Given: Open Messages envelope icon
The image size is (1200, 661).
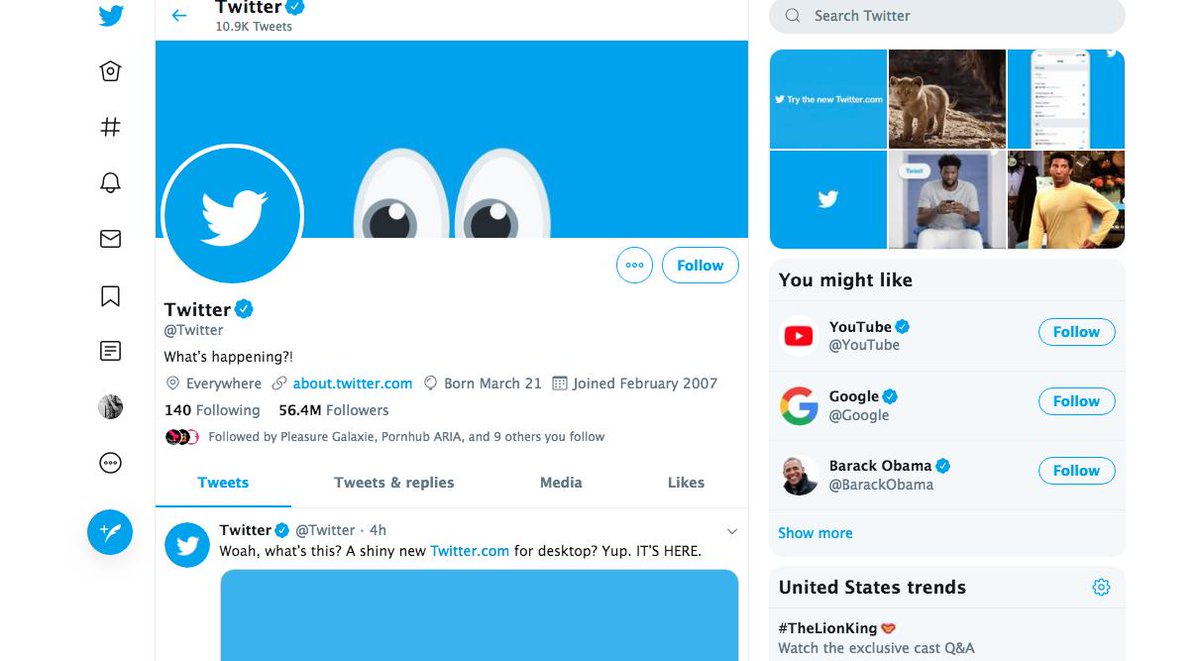Looking at the screenshot, I should click(x=111, y=239).
